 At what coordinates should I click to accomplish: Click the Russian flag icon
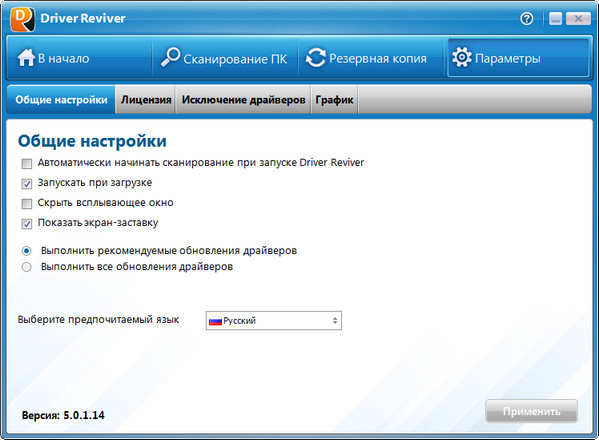click(x=215, y=321)
